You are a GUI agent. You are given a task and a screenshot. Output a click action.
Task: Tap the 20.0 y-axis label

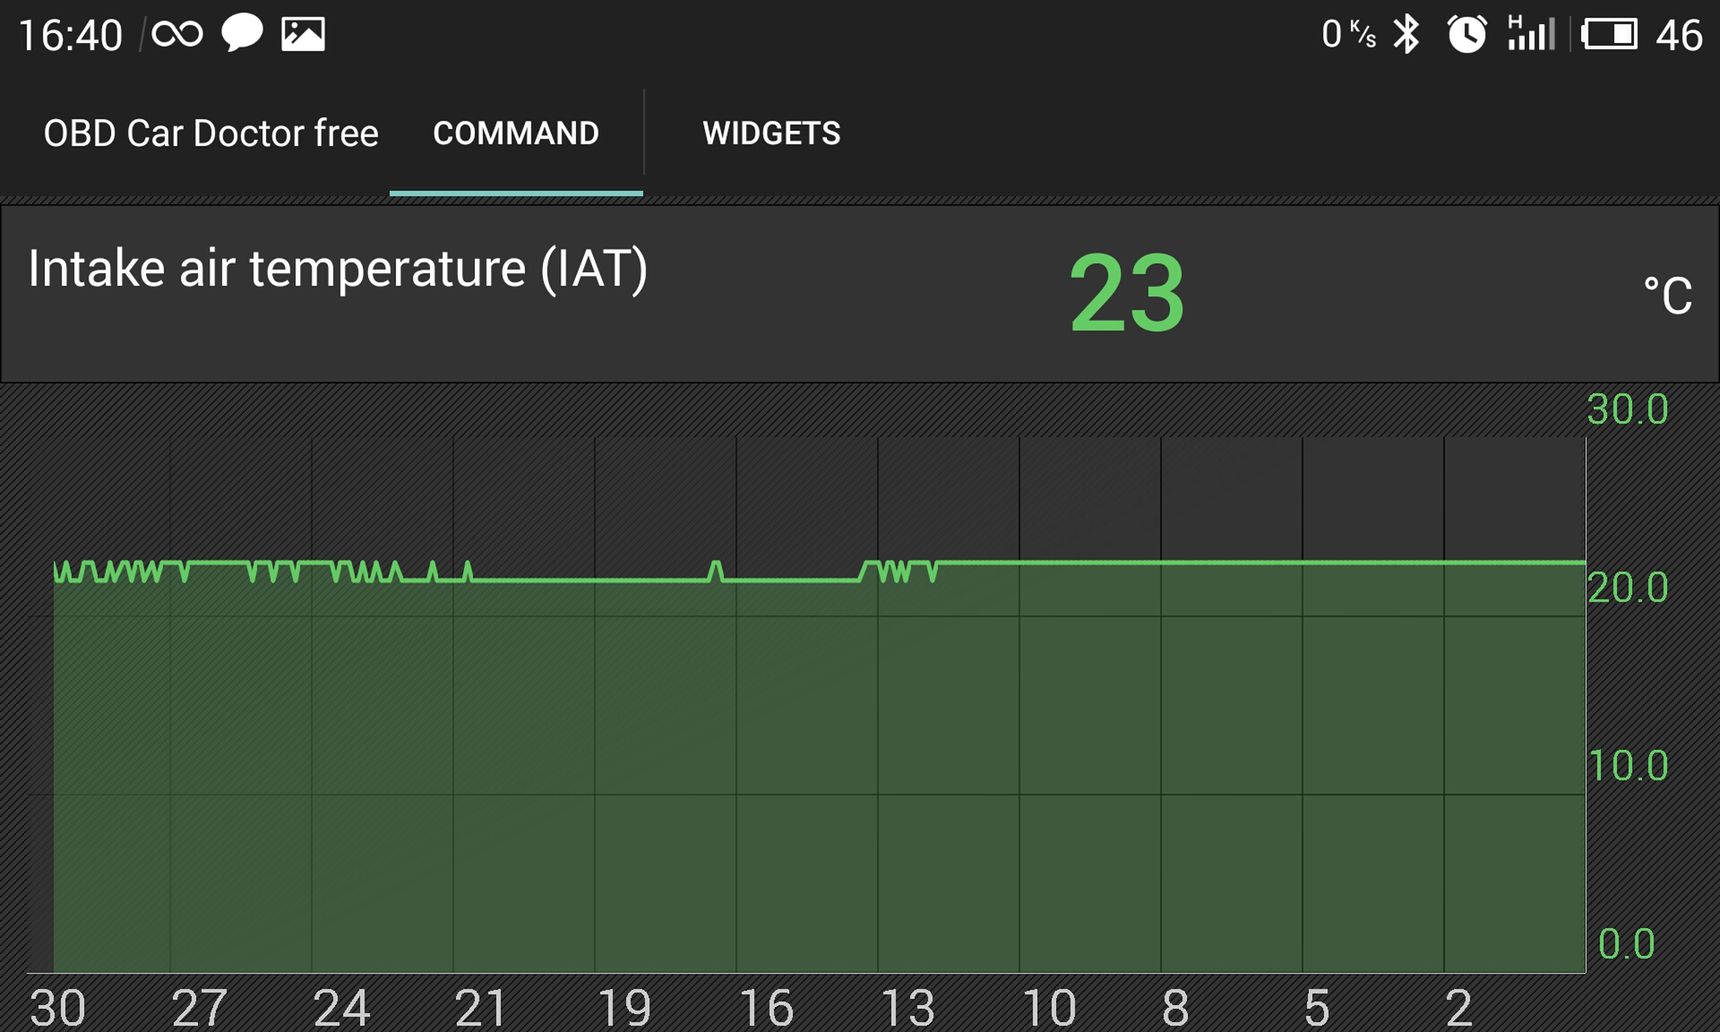click(1627, 588)
